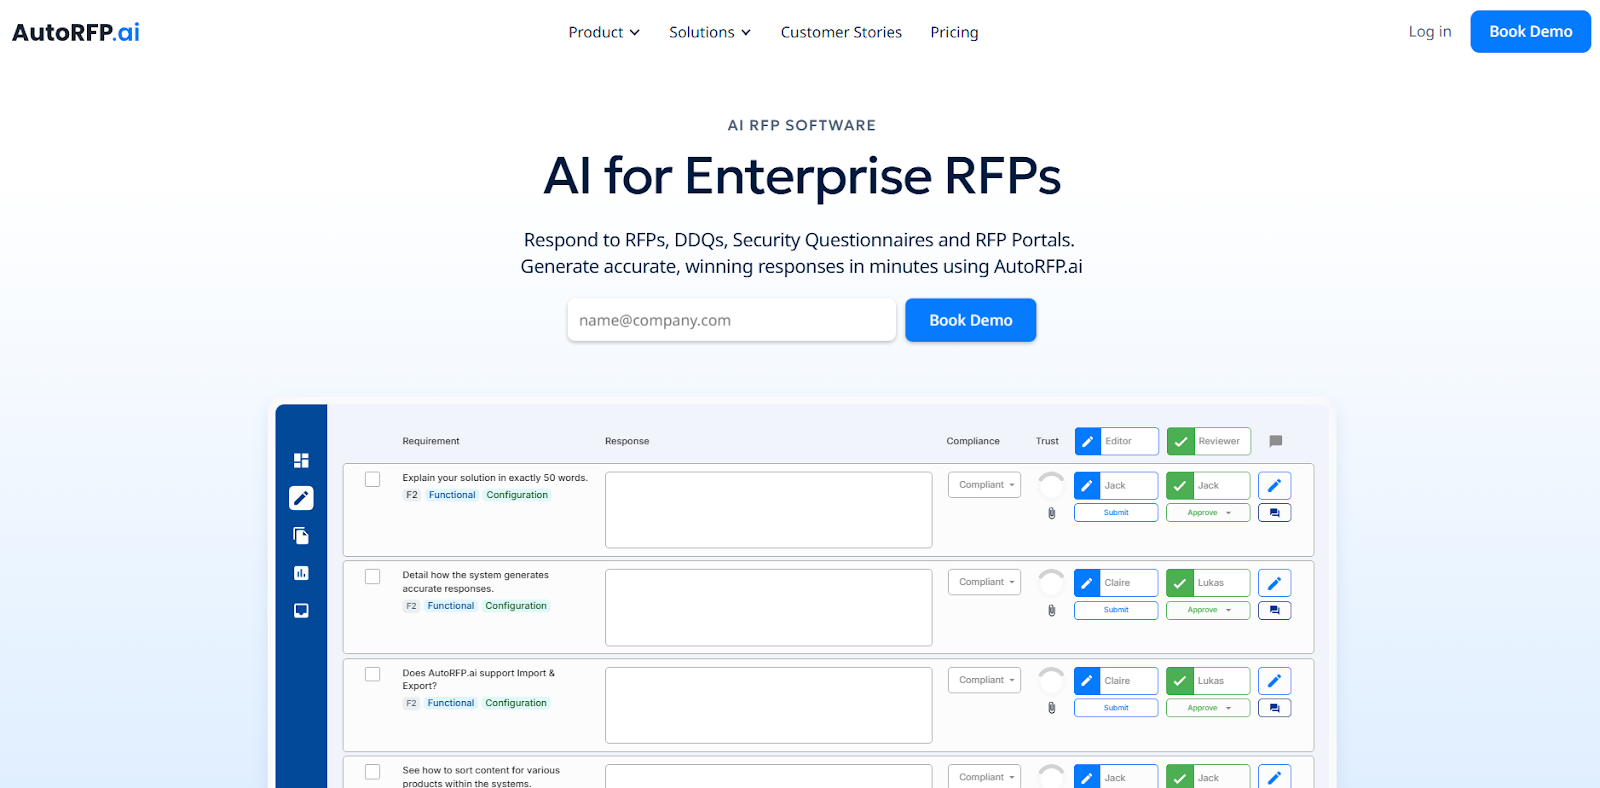
Task: Click Submit in 'Explain your solution' row
Action: tap(1116, 513)
